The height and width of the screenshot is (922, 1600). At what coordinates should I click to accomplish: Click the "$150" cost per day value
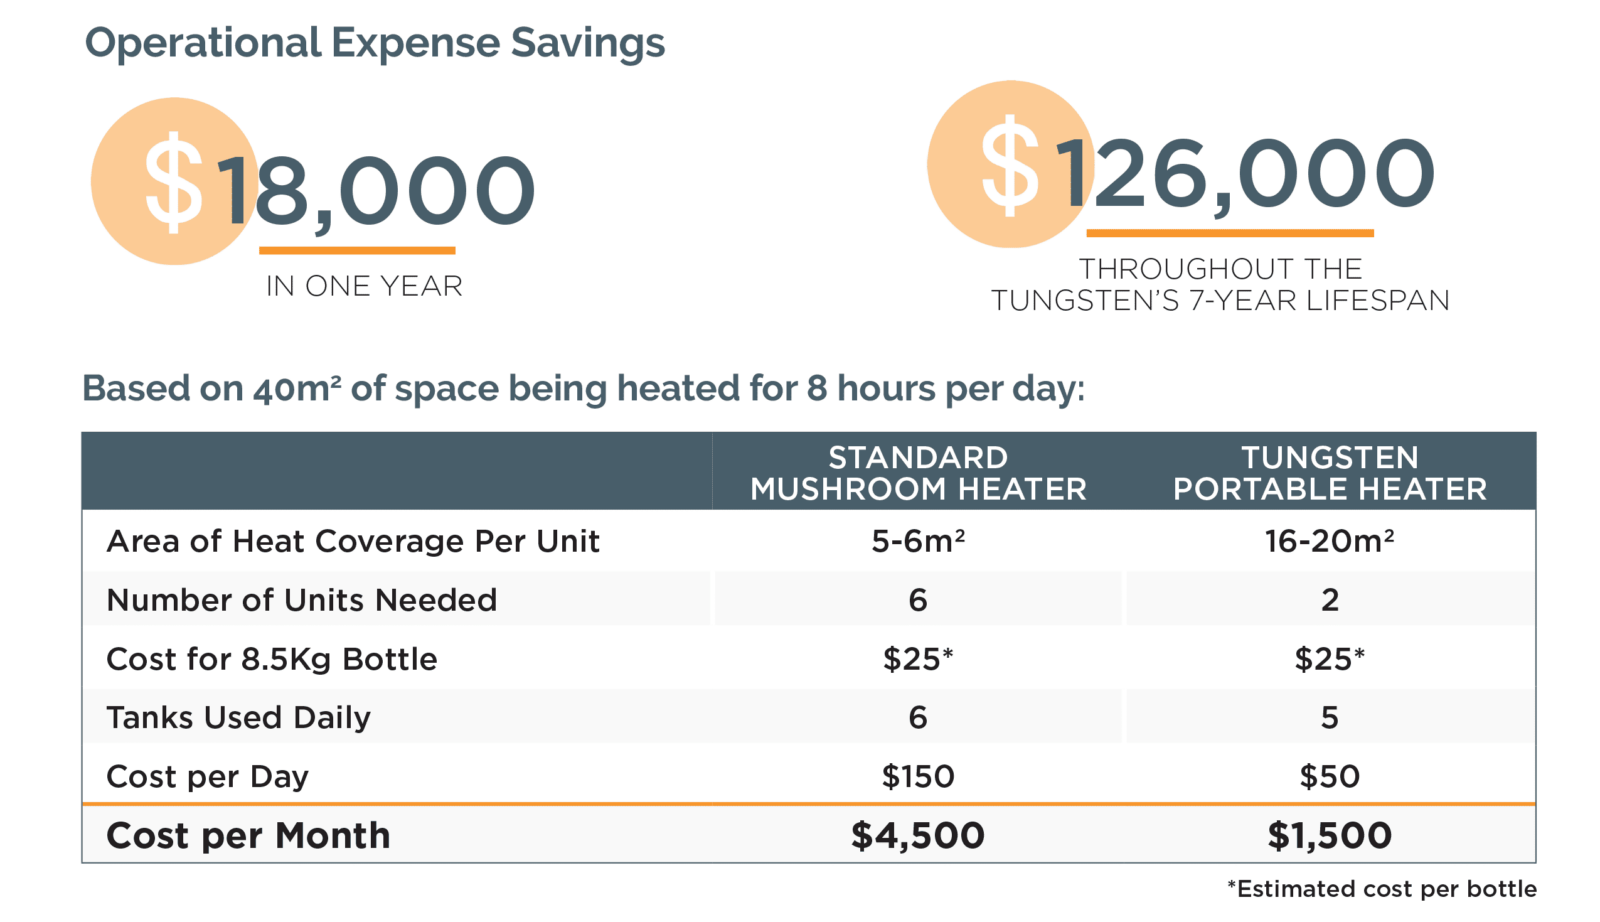(918, 777)
